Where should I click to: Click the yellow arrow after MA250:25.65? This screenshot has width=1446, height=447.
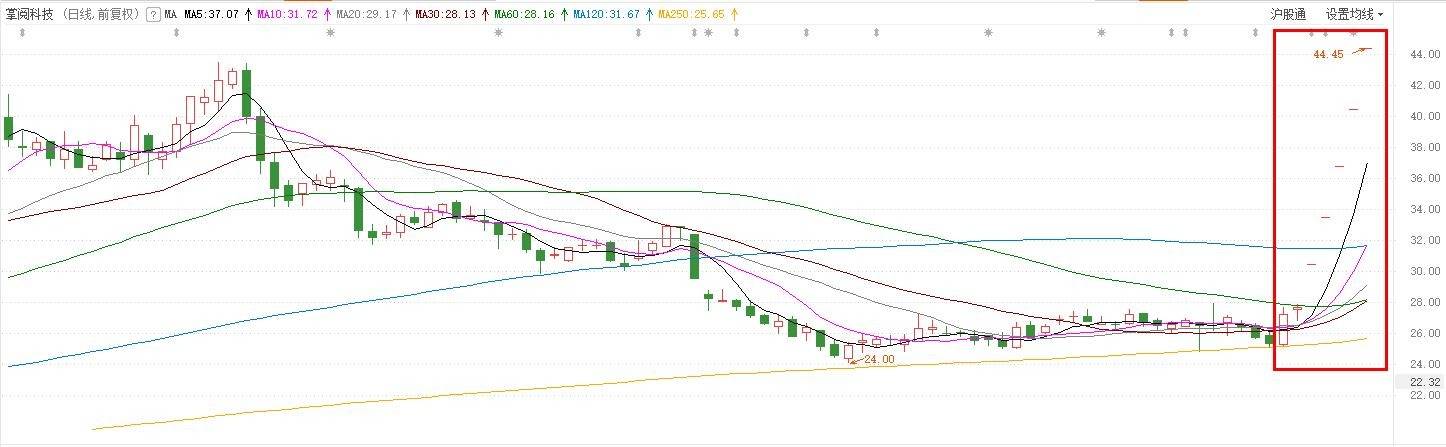pyautogui.click(x=736, y=15)
